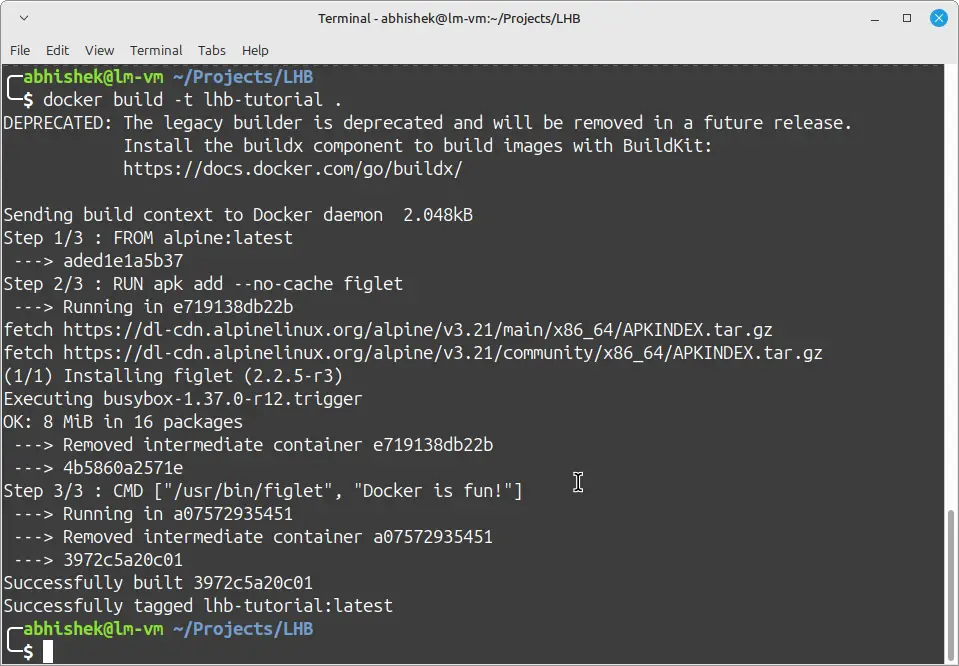Image resolution: width=959 pixels, height=666 pixels.
Task: Open the Terminal menu
Action: pyautogui.click(x=156, y=50)
